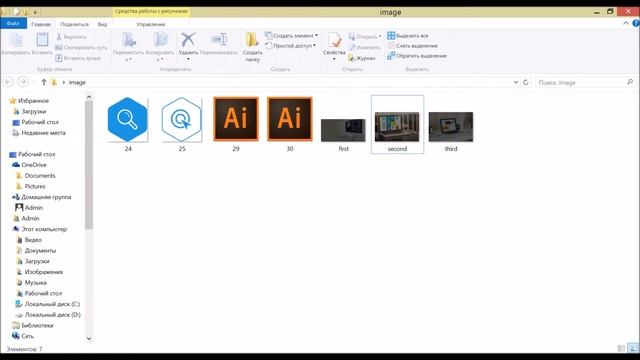Image resolution: width=640 pixels, height=360 pixels.
Task: Click the image path in address bar
Action: click(x=77, y=82)
